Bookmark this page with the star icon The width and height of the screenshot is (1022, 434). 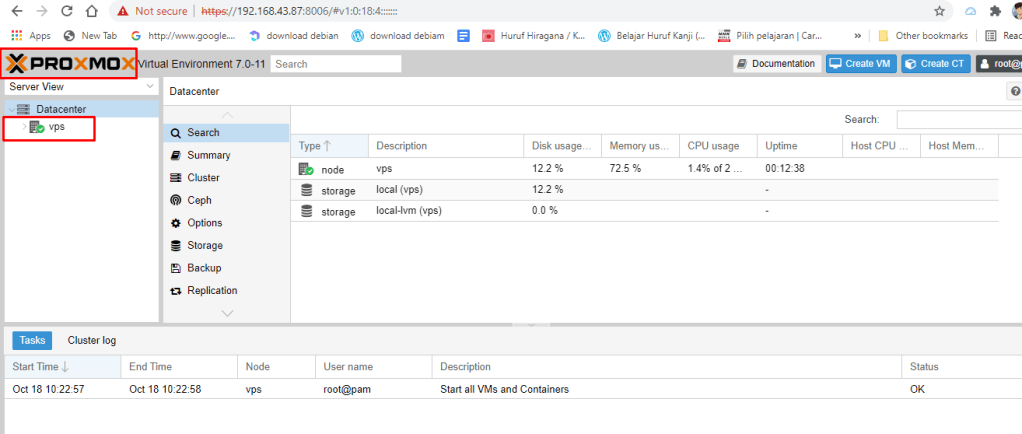click(x=939, y=11)
